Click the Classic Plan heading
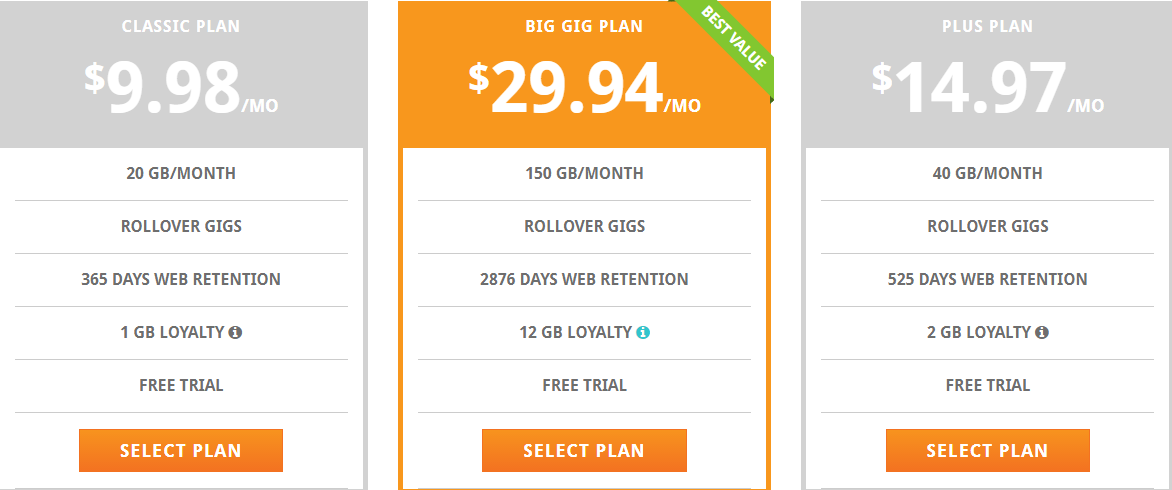 click(x=181, y=26)
